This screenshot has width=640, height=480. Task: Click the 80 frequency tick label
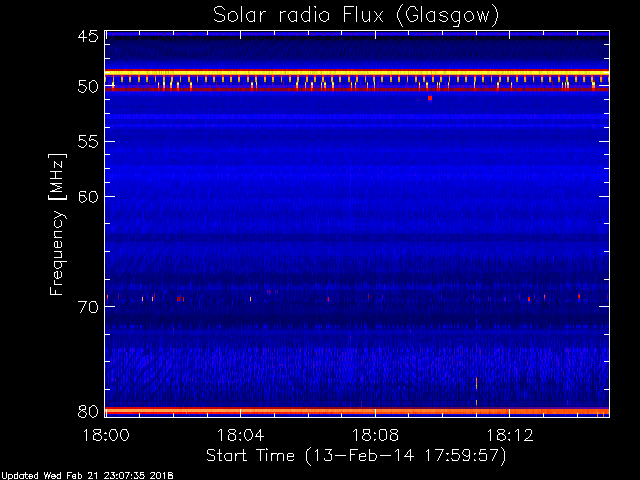[x=88, y=411]
